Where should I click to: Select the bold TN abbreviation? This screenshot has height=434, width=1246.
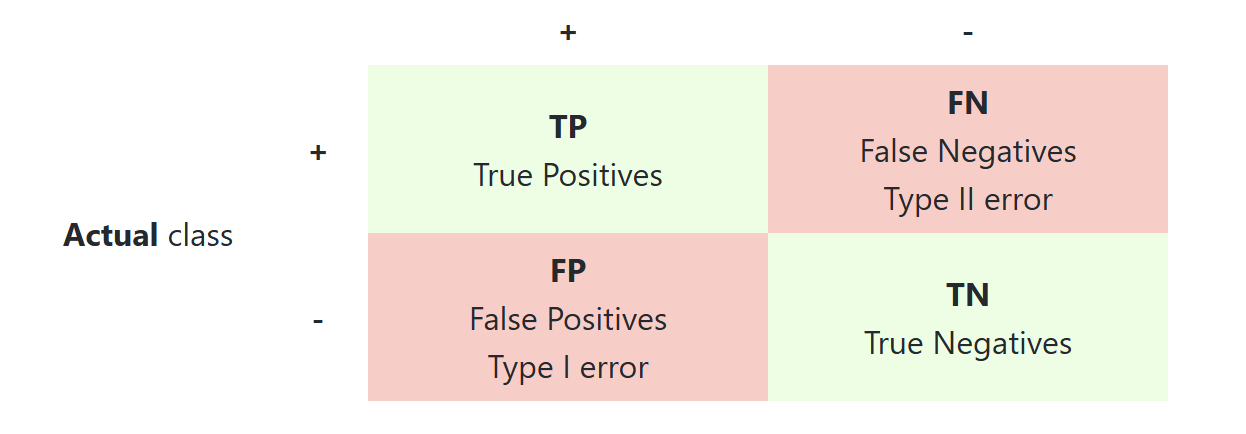click(x=968, y=295)
